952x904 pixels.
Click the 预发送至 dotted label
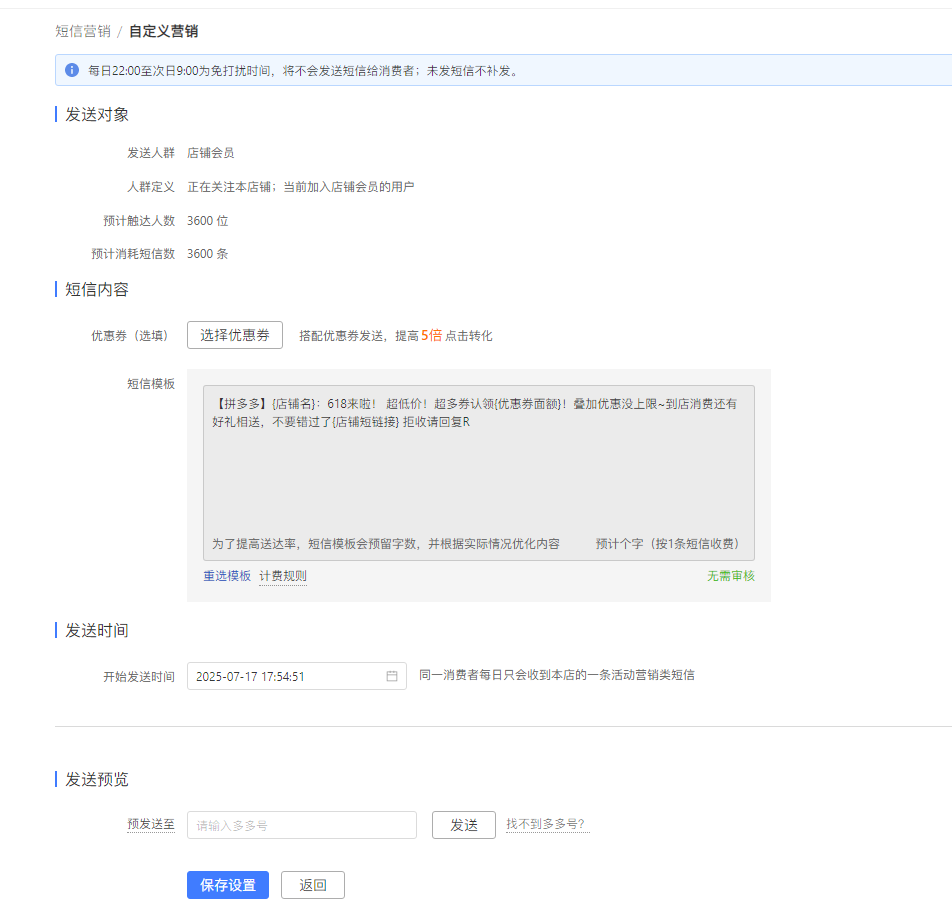click(x=151, y=825)
